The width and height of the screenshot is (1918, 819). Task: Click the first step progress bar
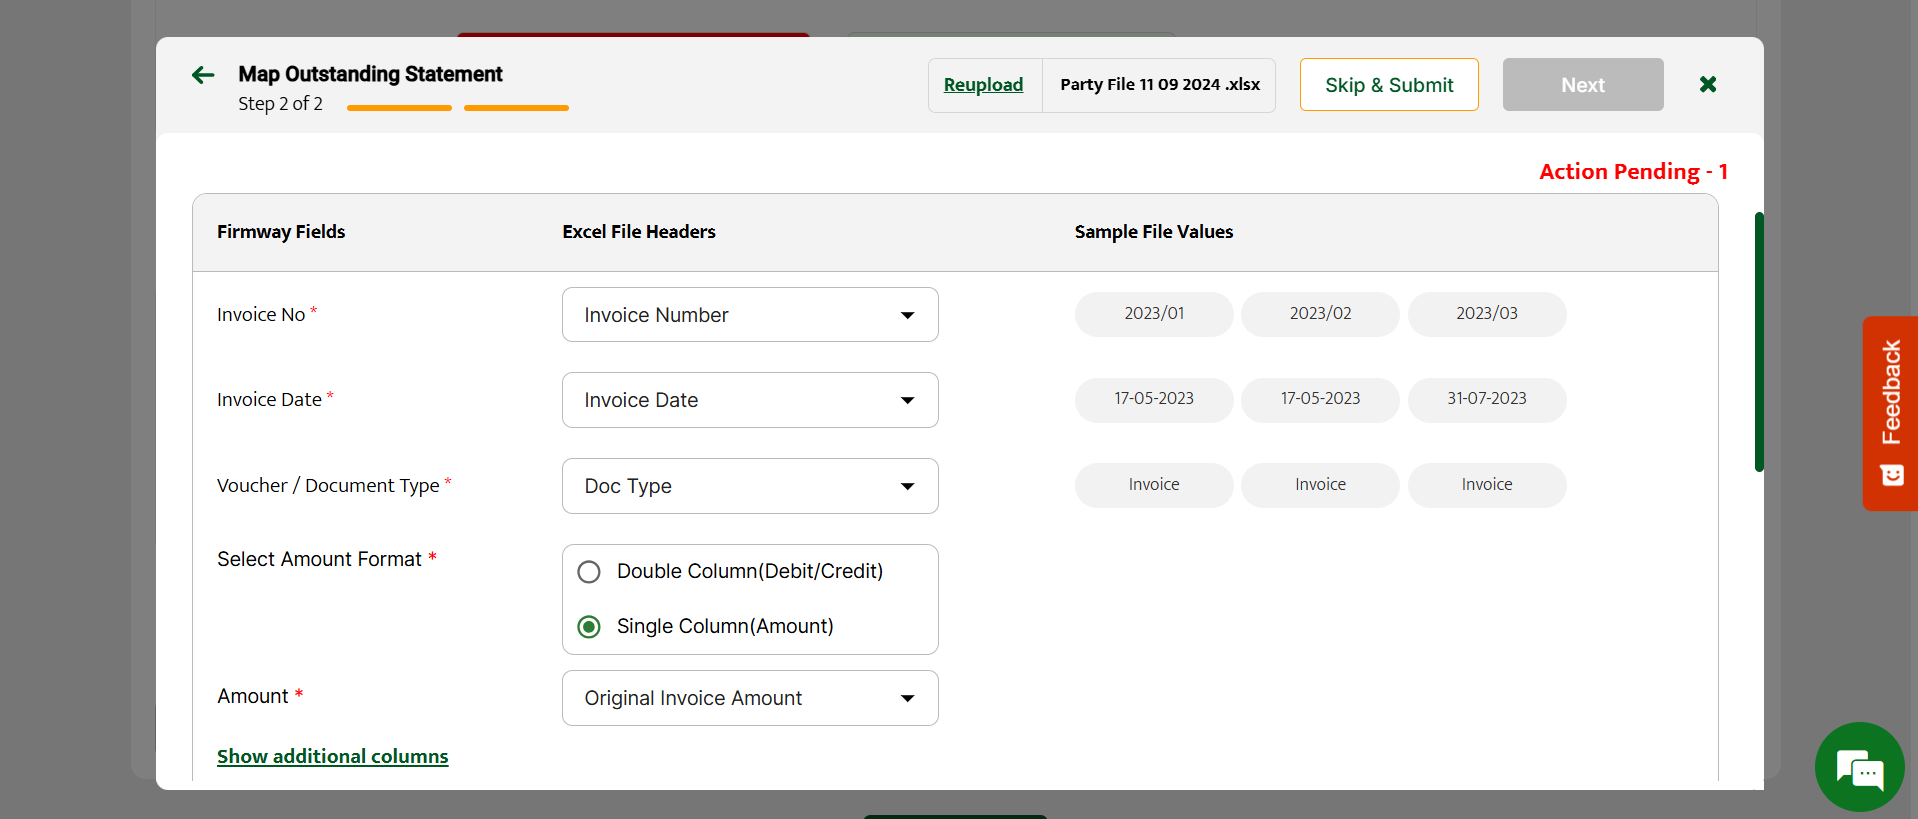click(399, 108)
